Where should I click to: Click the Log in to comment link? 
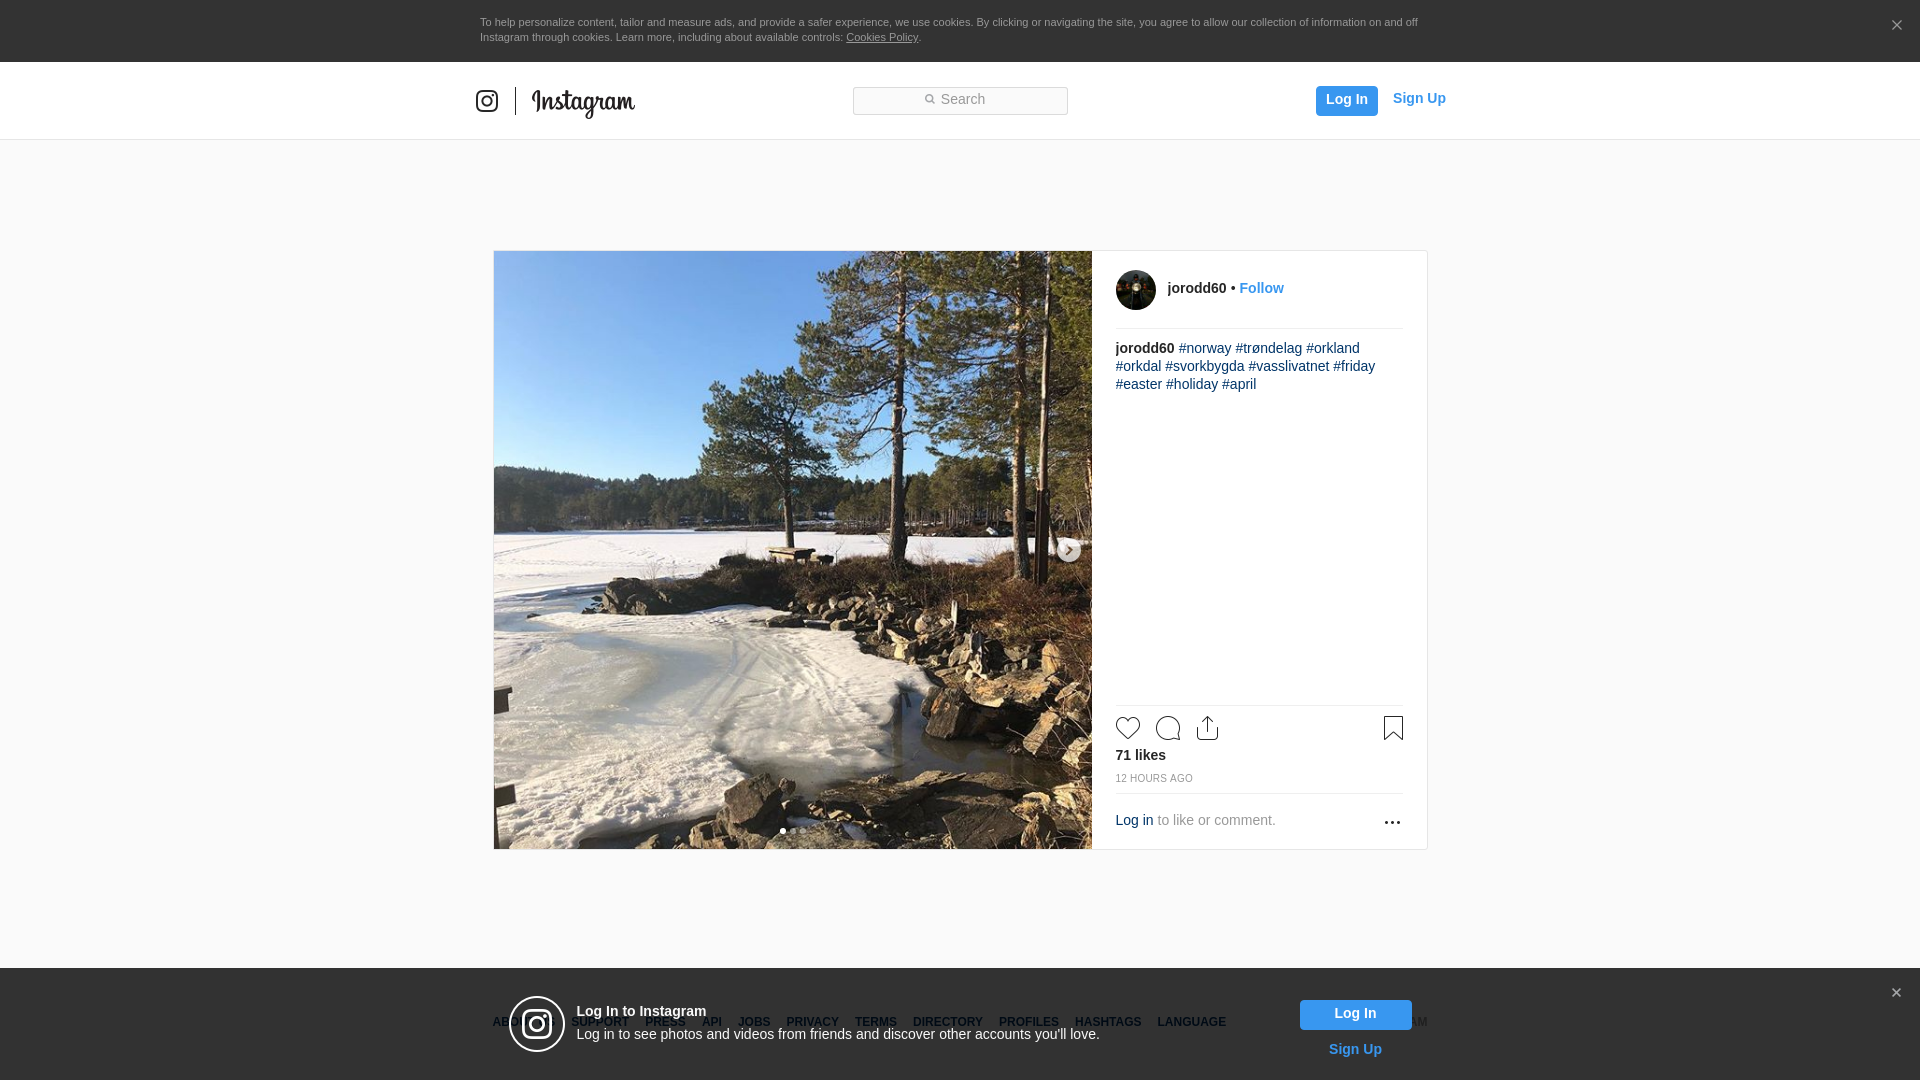1134,820
